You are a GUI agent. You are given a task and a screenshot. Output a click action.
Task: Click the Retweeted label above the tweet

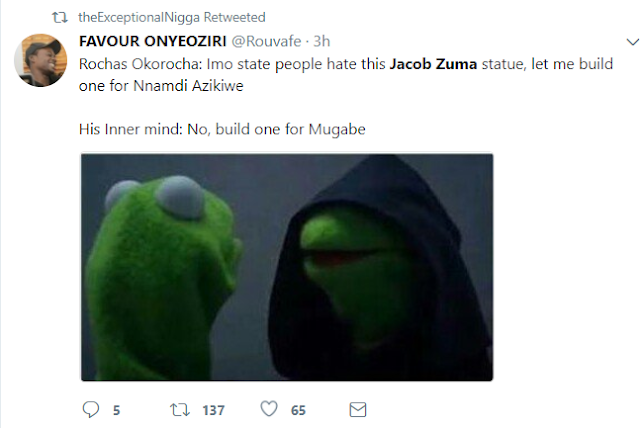tap(234, 17)
